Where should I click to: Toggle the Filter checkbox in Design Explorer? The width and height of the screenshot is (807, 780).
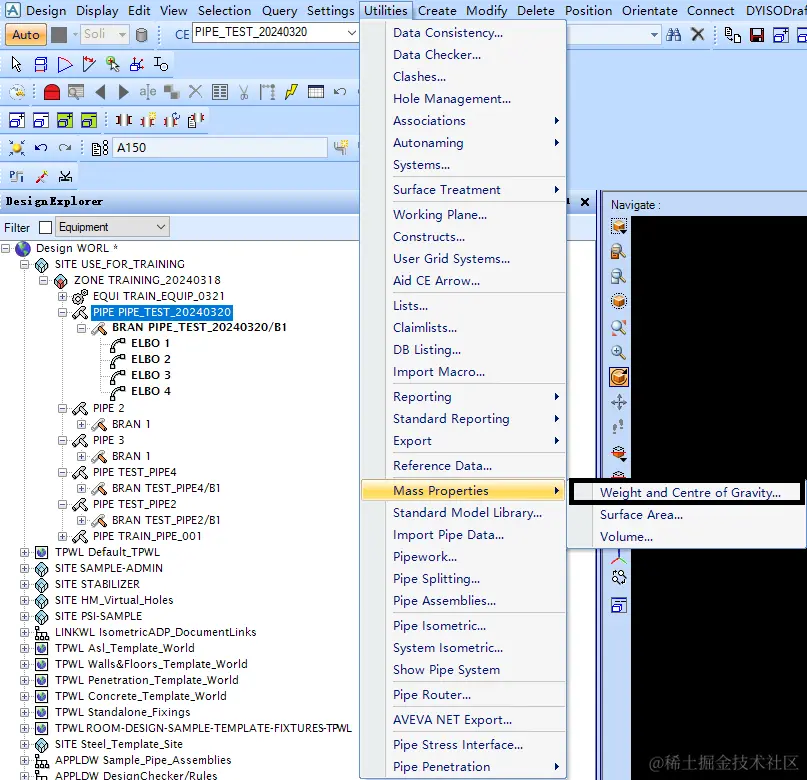pos(45,227)
